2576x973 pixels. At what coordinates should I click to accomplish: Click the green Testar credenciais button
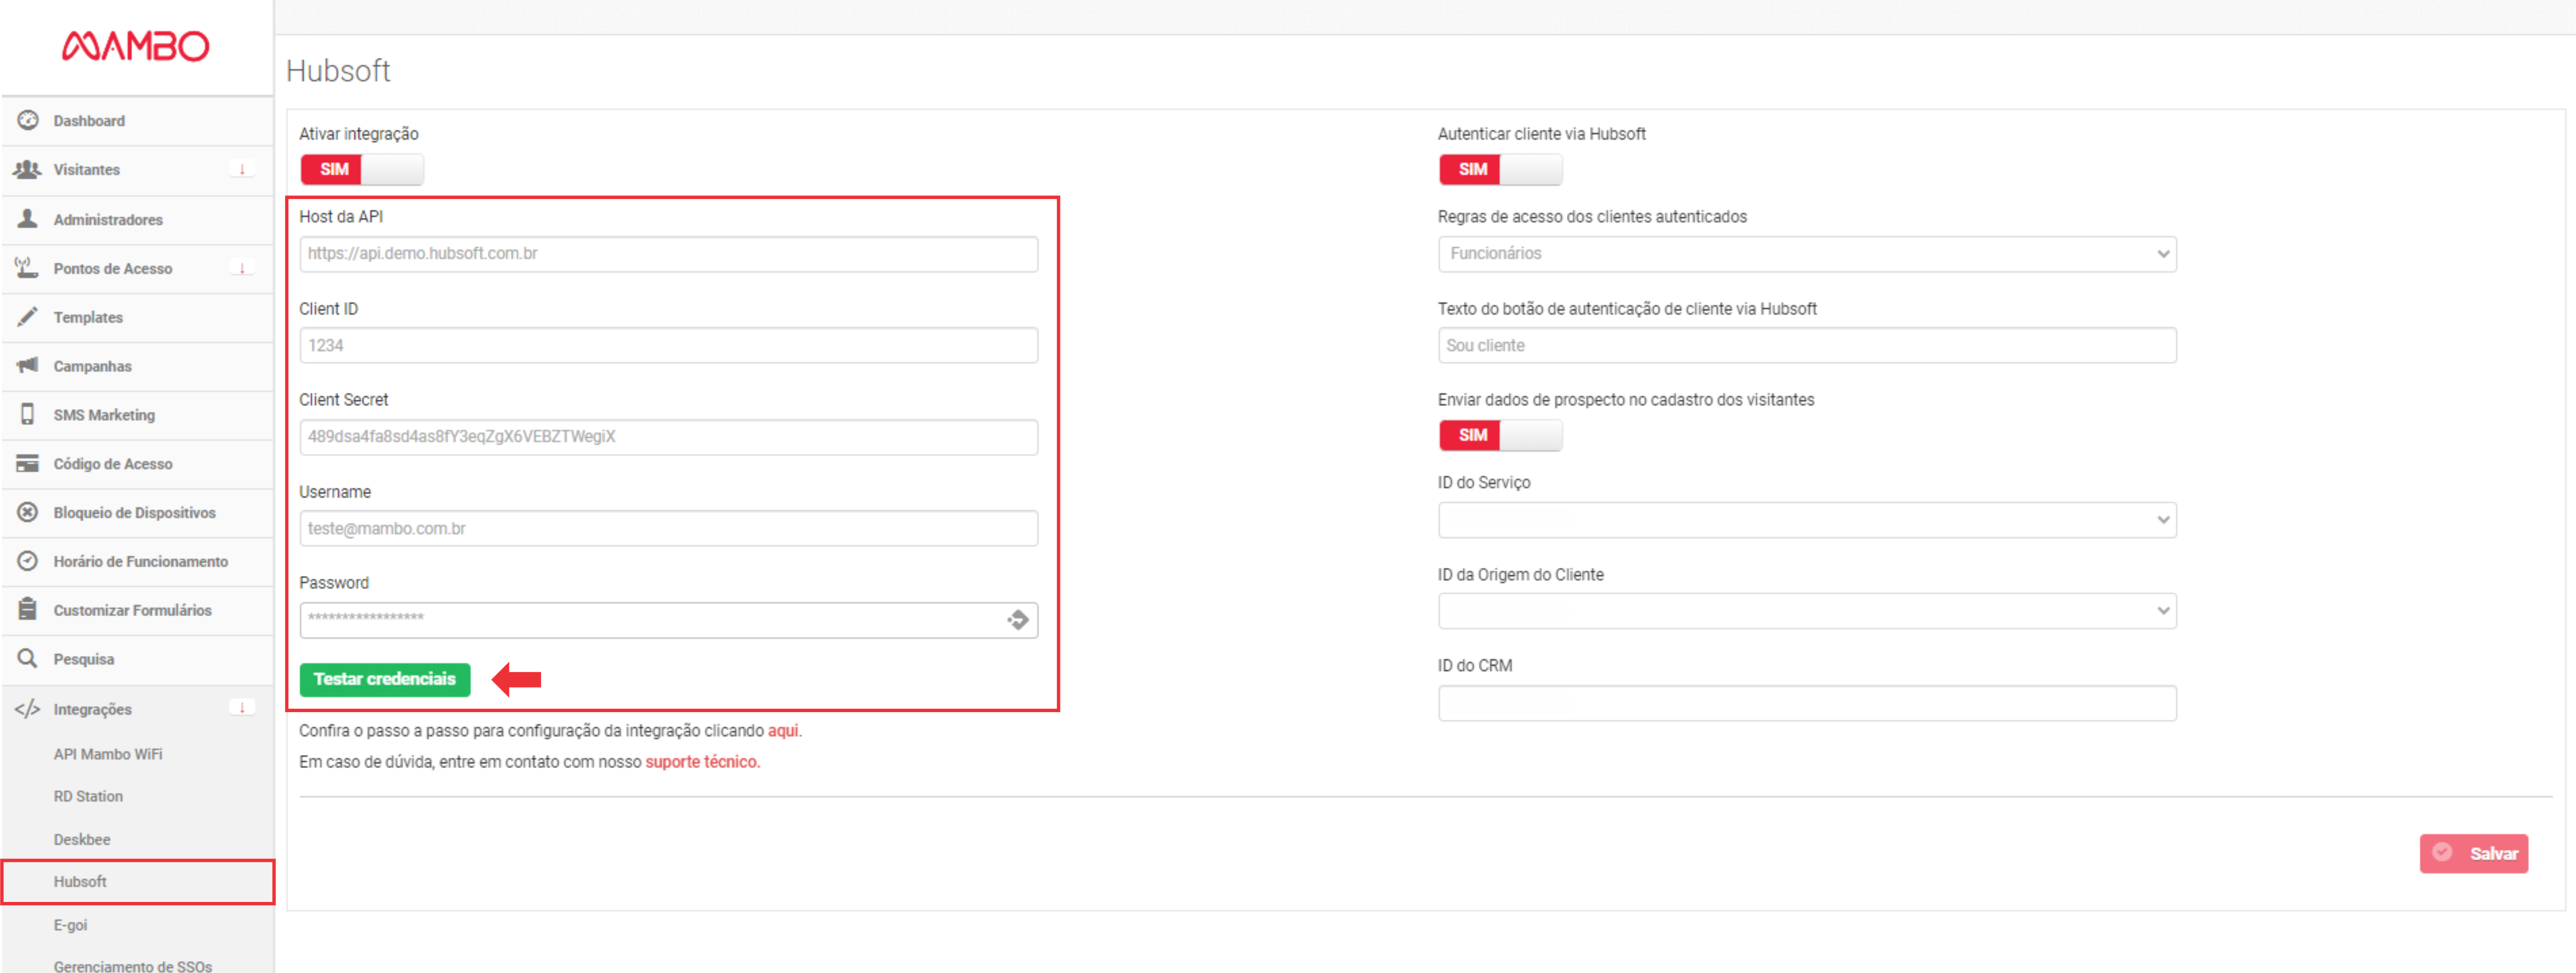pos(385,679)
